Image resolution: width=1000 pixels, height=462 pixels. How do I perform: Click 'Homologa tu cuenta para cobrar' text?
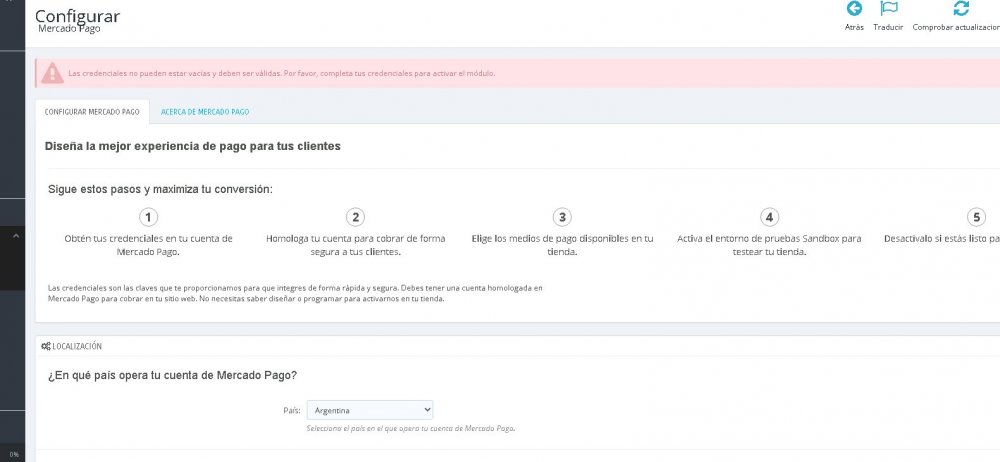(355, 245)
